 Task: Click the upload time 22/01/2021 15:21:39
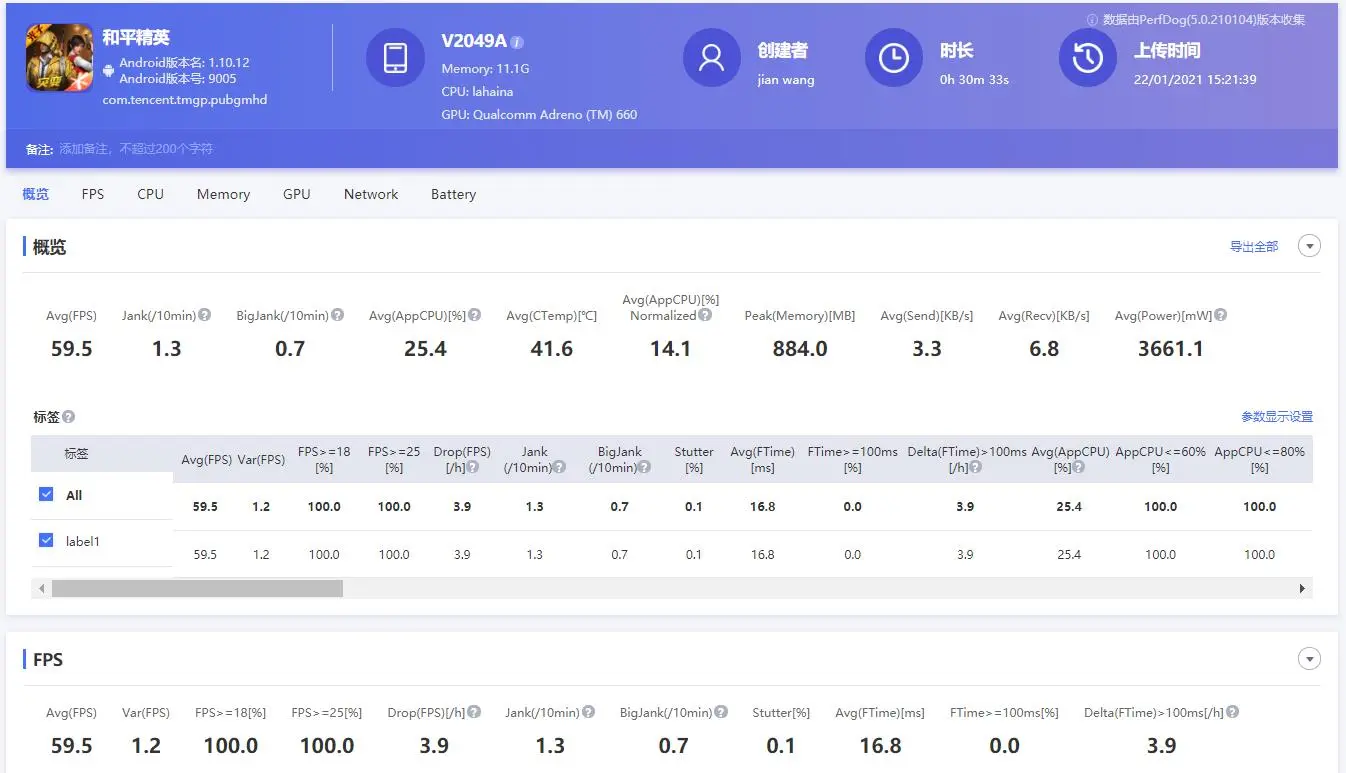1195,79
